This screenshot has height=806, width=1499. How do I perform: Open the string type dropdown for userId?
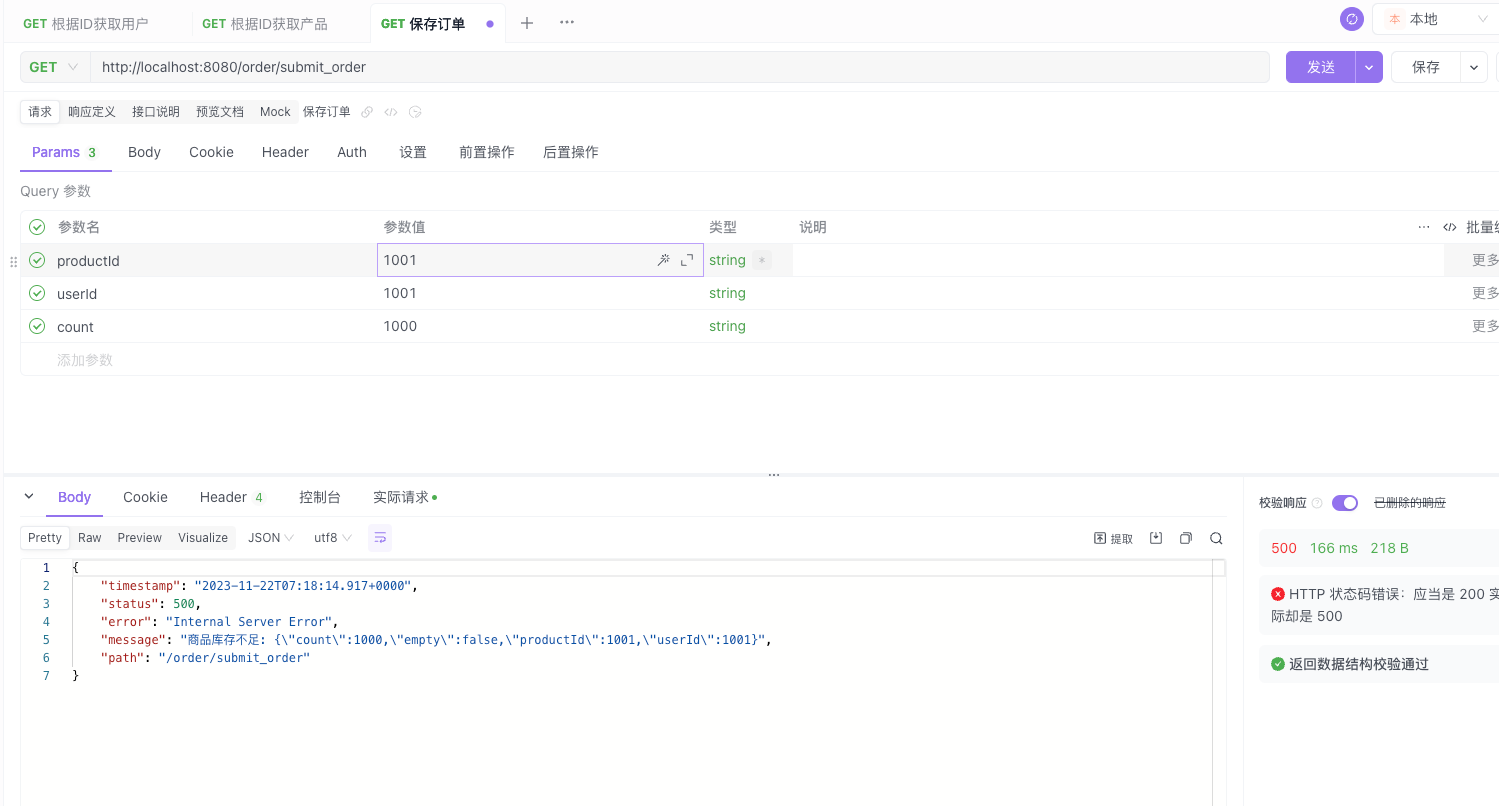727,293
